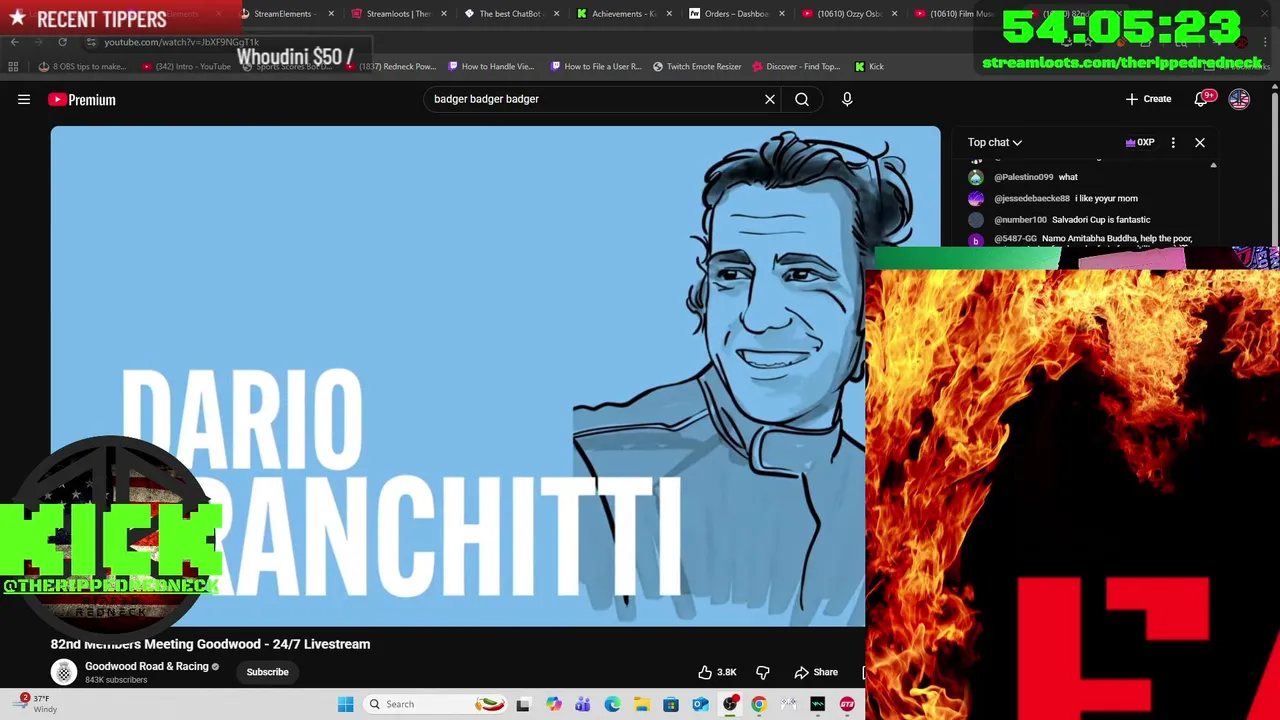The height and width of the screenshot is (720, 1280).
Task: Switch to OBS Studio on the taskbar
Action: click(730, 704)
